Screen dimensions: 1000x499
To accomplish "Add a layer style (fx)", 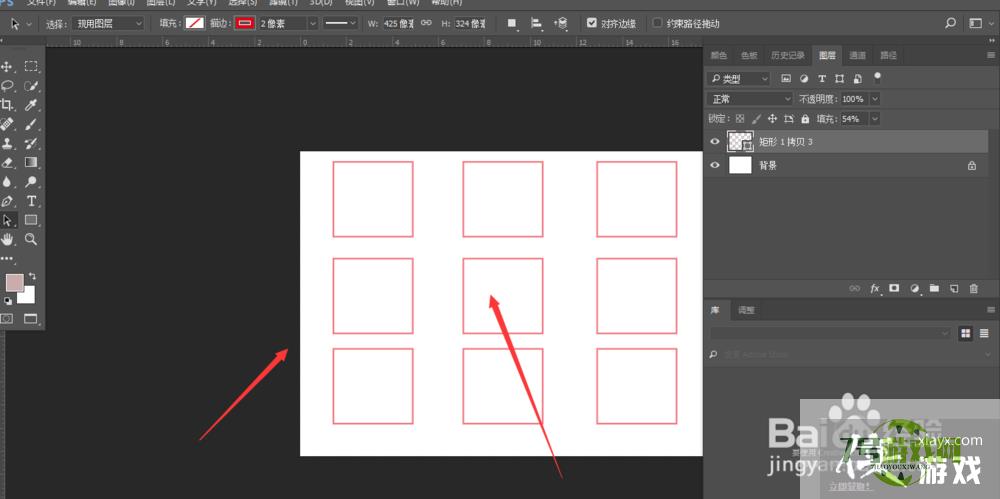I will (875, 288).
